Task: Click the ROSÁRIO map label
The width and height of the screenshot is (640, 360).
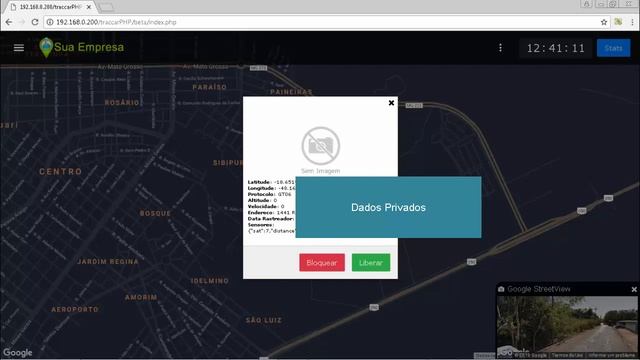Action: [122, 102]
